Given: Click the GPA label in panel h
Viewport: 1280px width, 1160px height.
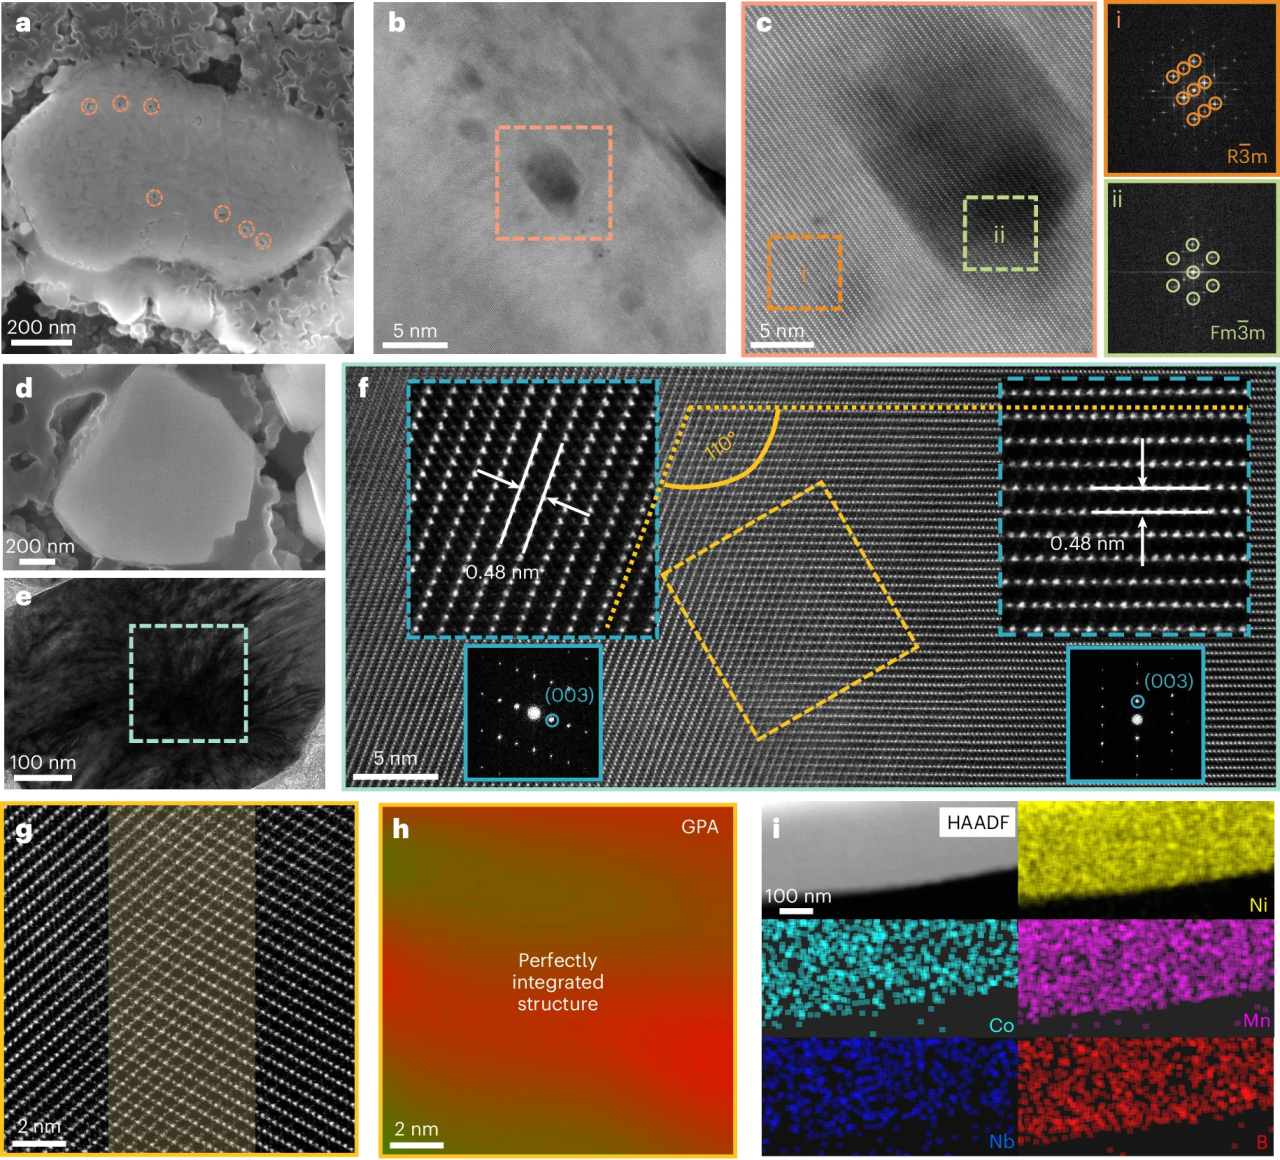Looking at the screenshot, I should point(699,827).
